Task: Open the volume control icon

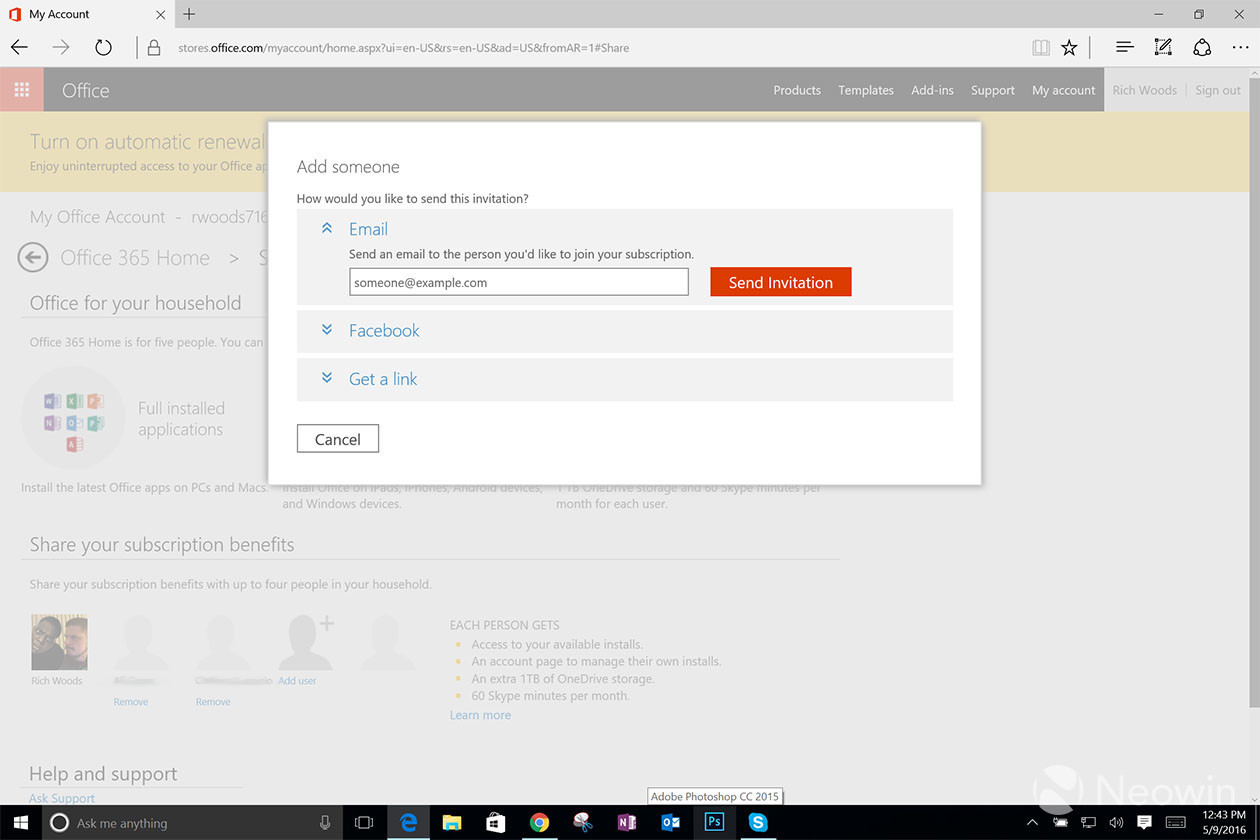Action: (1116, 822)
